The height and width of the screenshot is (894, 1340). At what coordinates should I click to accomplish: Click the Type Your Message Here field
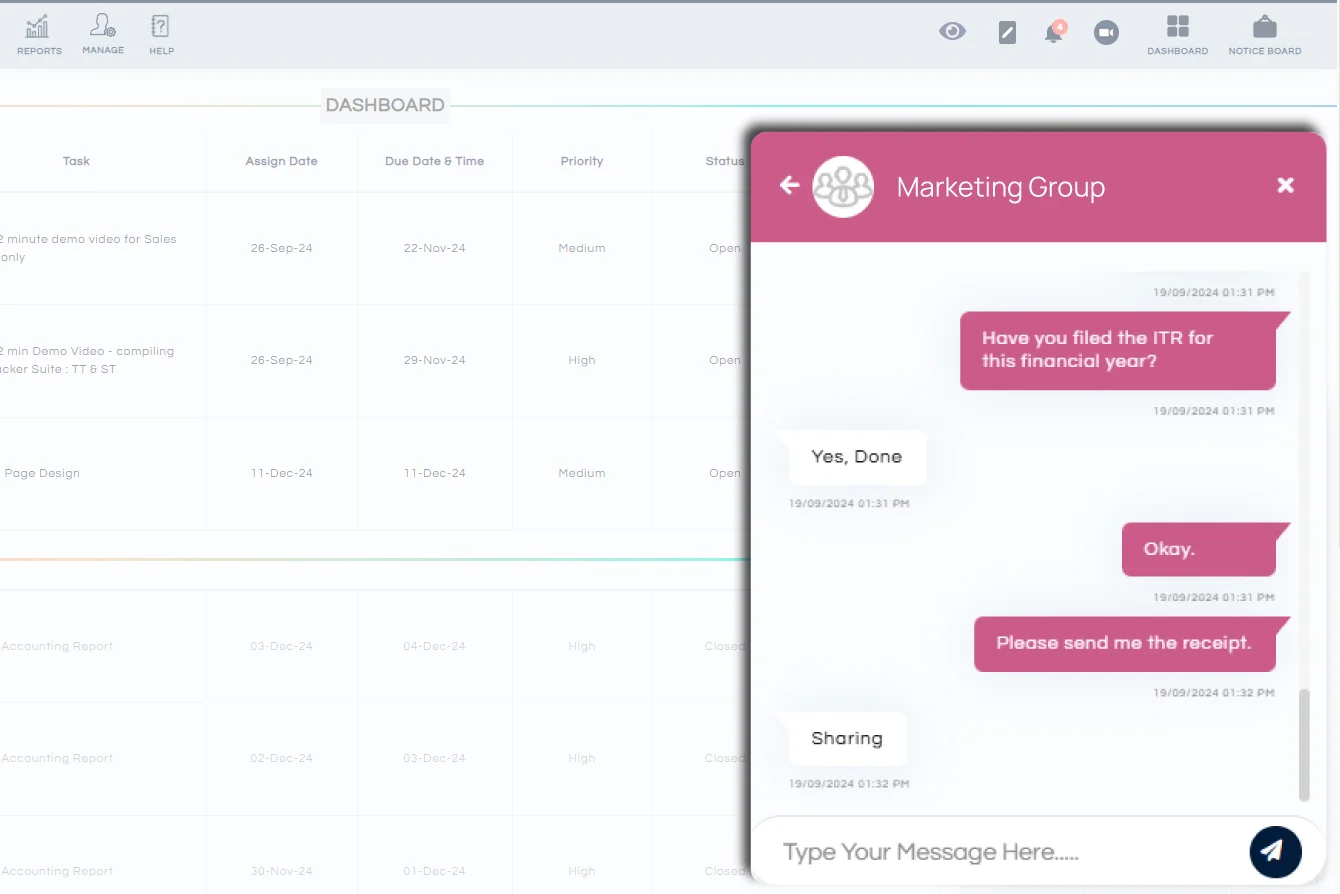tap(1000, 852)
